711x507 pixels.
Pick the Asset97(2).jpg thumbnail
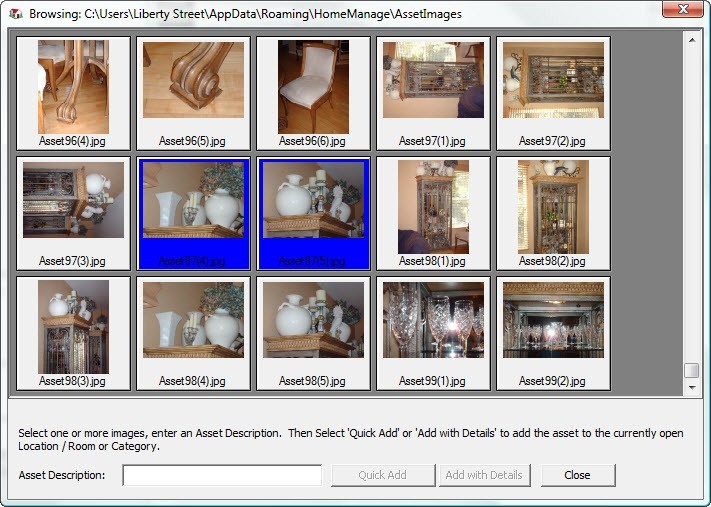click(553, 93)
